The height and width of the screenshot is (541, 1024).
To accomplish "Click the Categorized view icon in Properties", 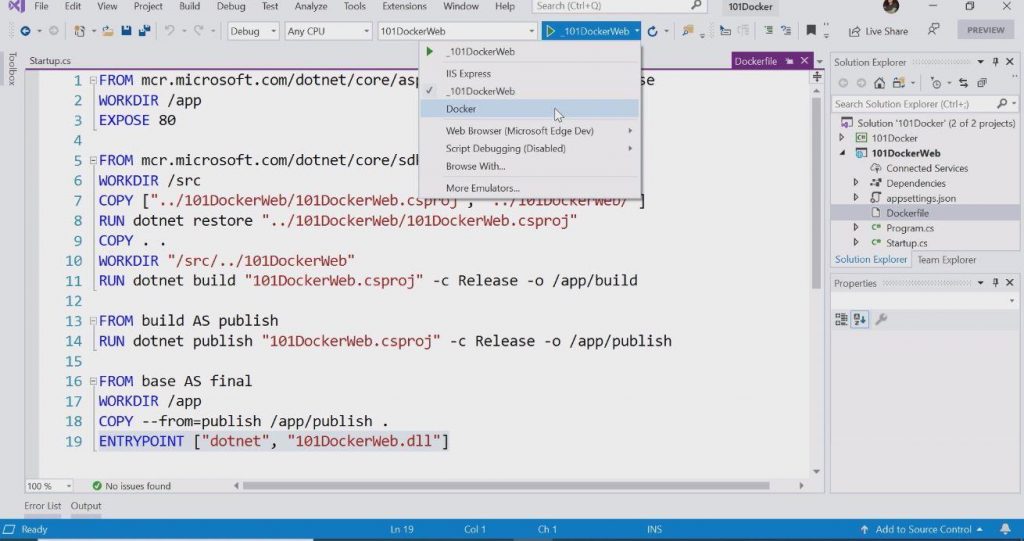I will tap(841, 320).
